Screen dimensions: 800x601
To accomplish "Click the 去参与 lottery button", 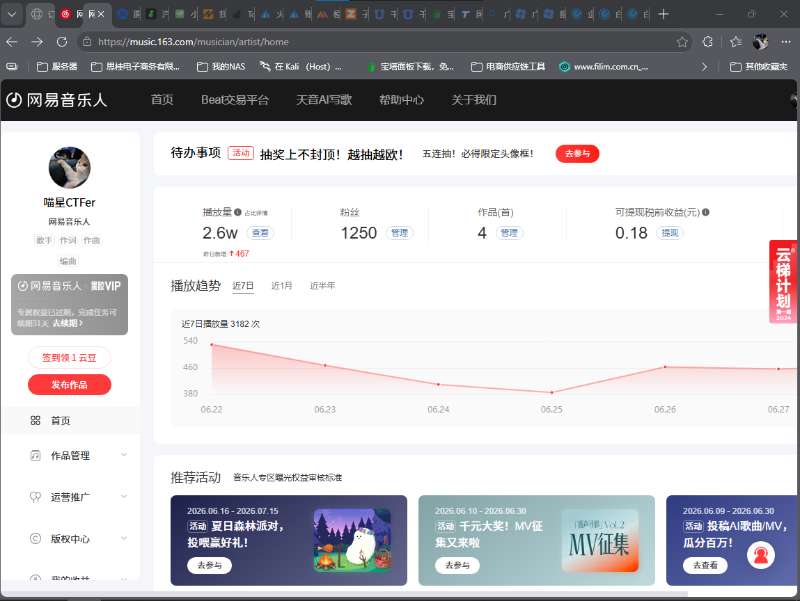I will click(577, 154).
